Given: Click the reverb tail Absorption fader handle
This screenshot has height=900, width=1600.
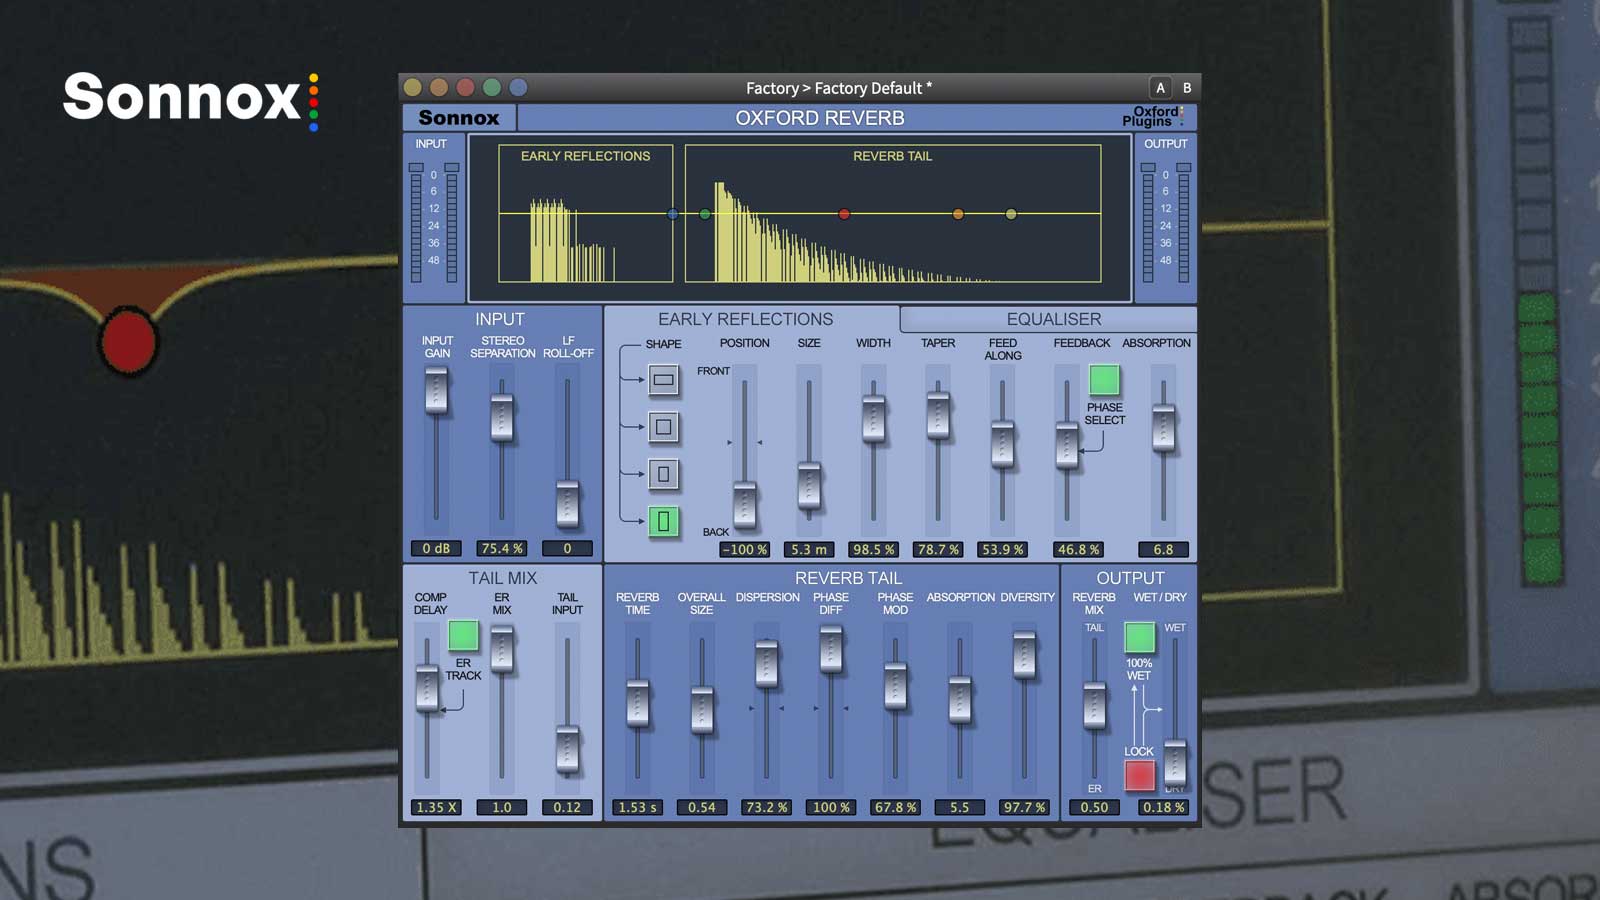Looking at the screenshot, I should 959,700.
